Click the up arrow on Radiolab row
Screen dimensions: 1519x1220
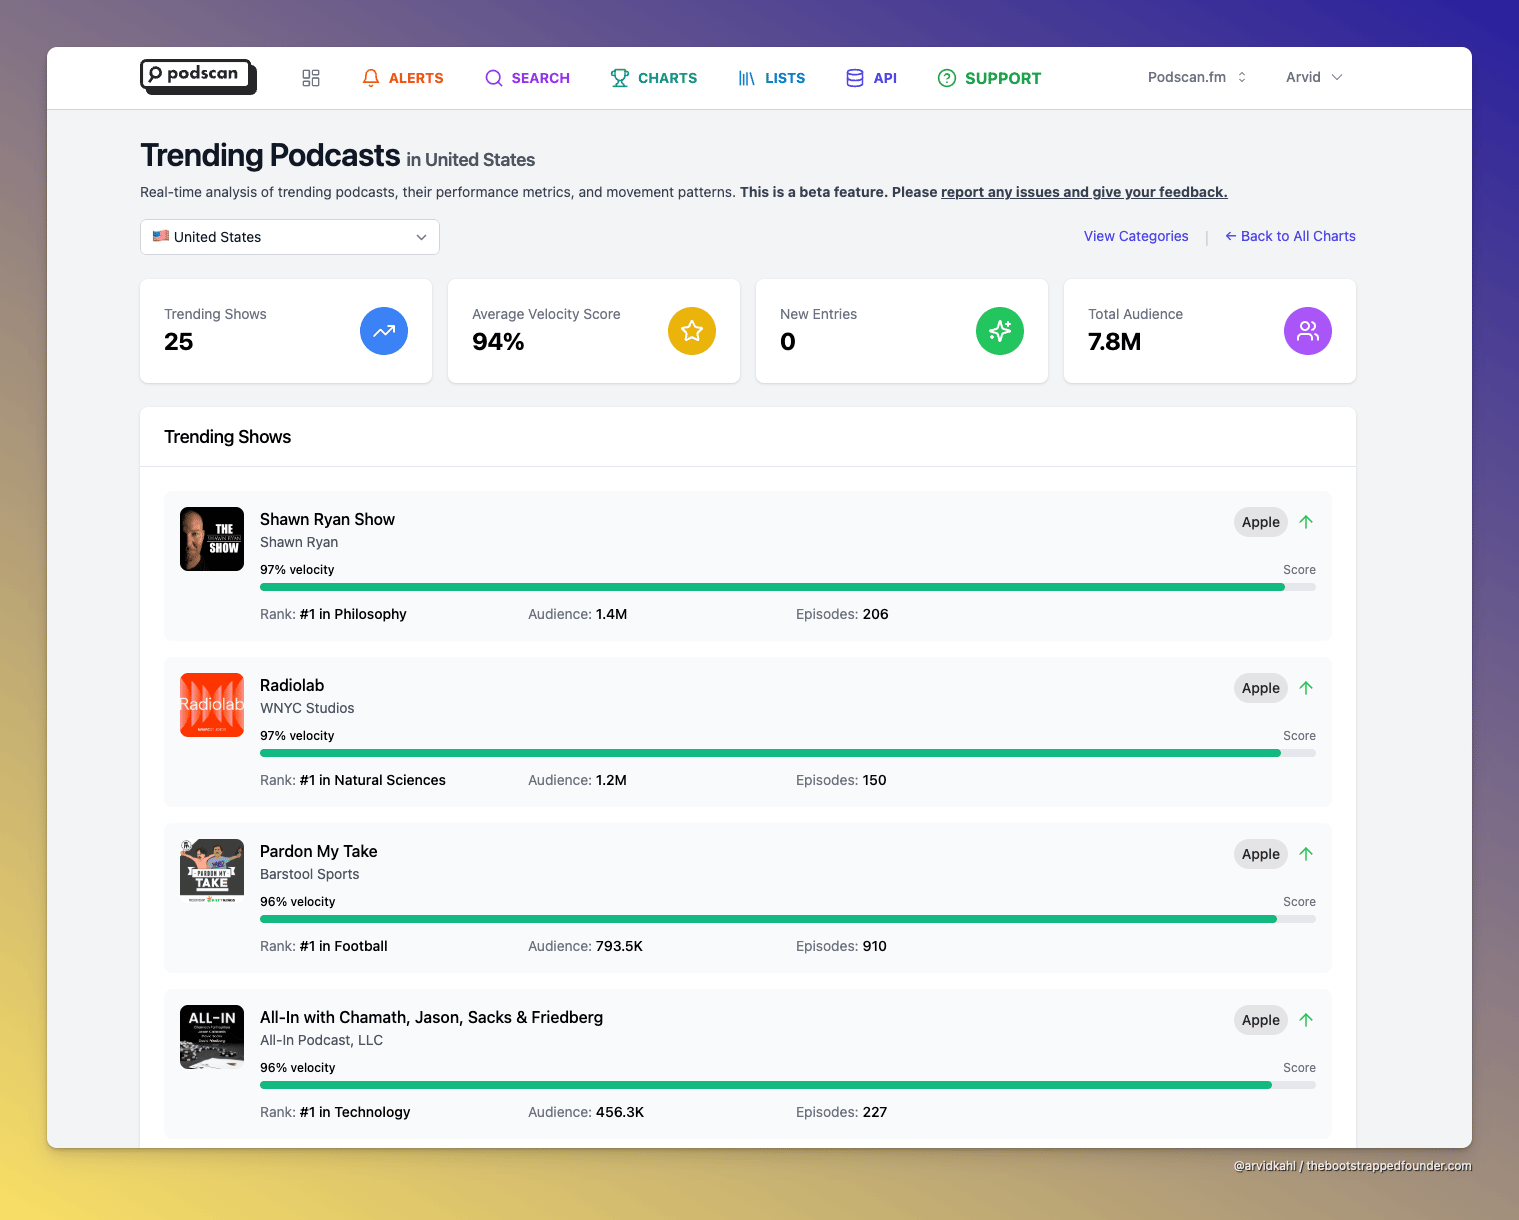pyautogui.click(x=1306, y=688)
